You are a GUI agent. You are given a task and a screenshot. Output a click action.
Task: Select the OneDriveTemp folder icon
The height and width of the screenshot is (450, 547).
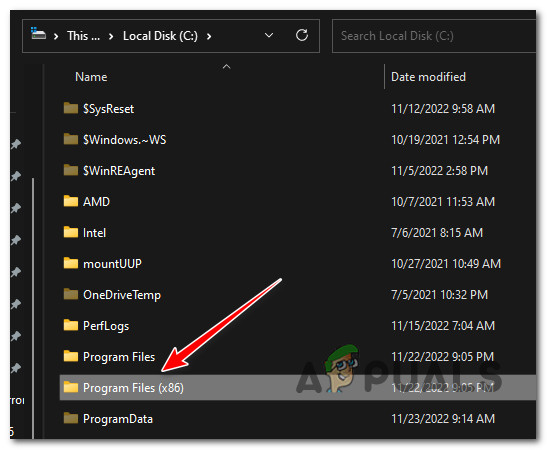point(71,294)
